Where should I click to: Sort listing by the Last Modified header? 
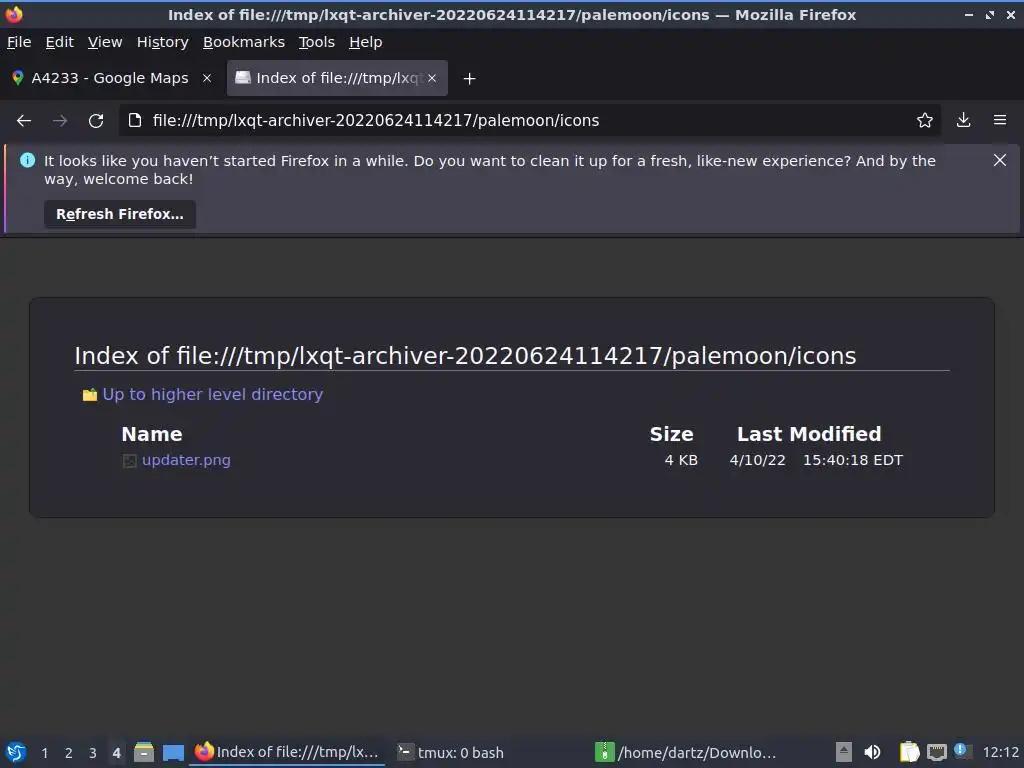coord(809,434)
